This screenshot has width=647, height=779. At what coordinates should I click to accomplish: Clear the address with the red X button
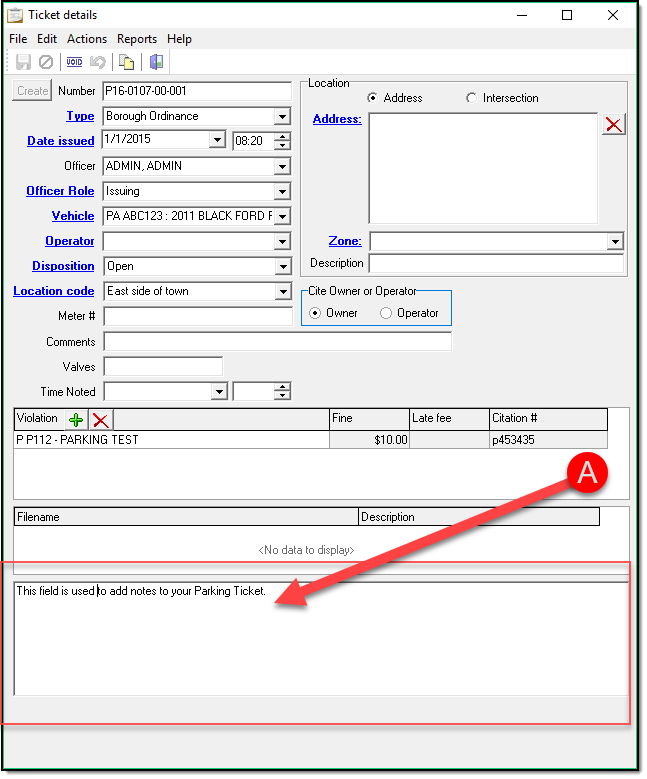(613, 124)
